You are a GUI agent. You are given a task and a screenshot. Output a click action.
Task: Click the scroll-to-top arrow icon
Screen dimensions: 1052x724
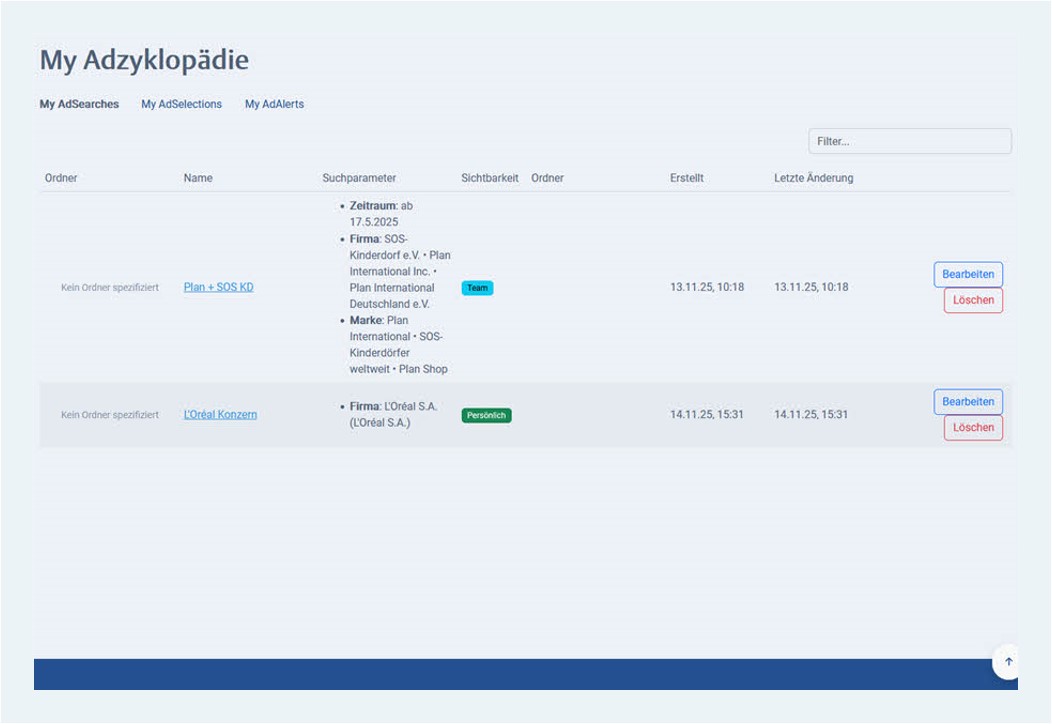tap(1007, 661)
